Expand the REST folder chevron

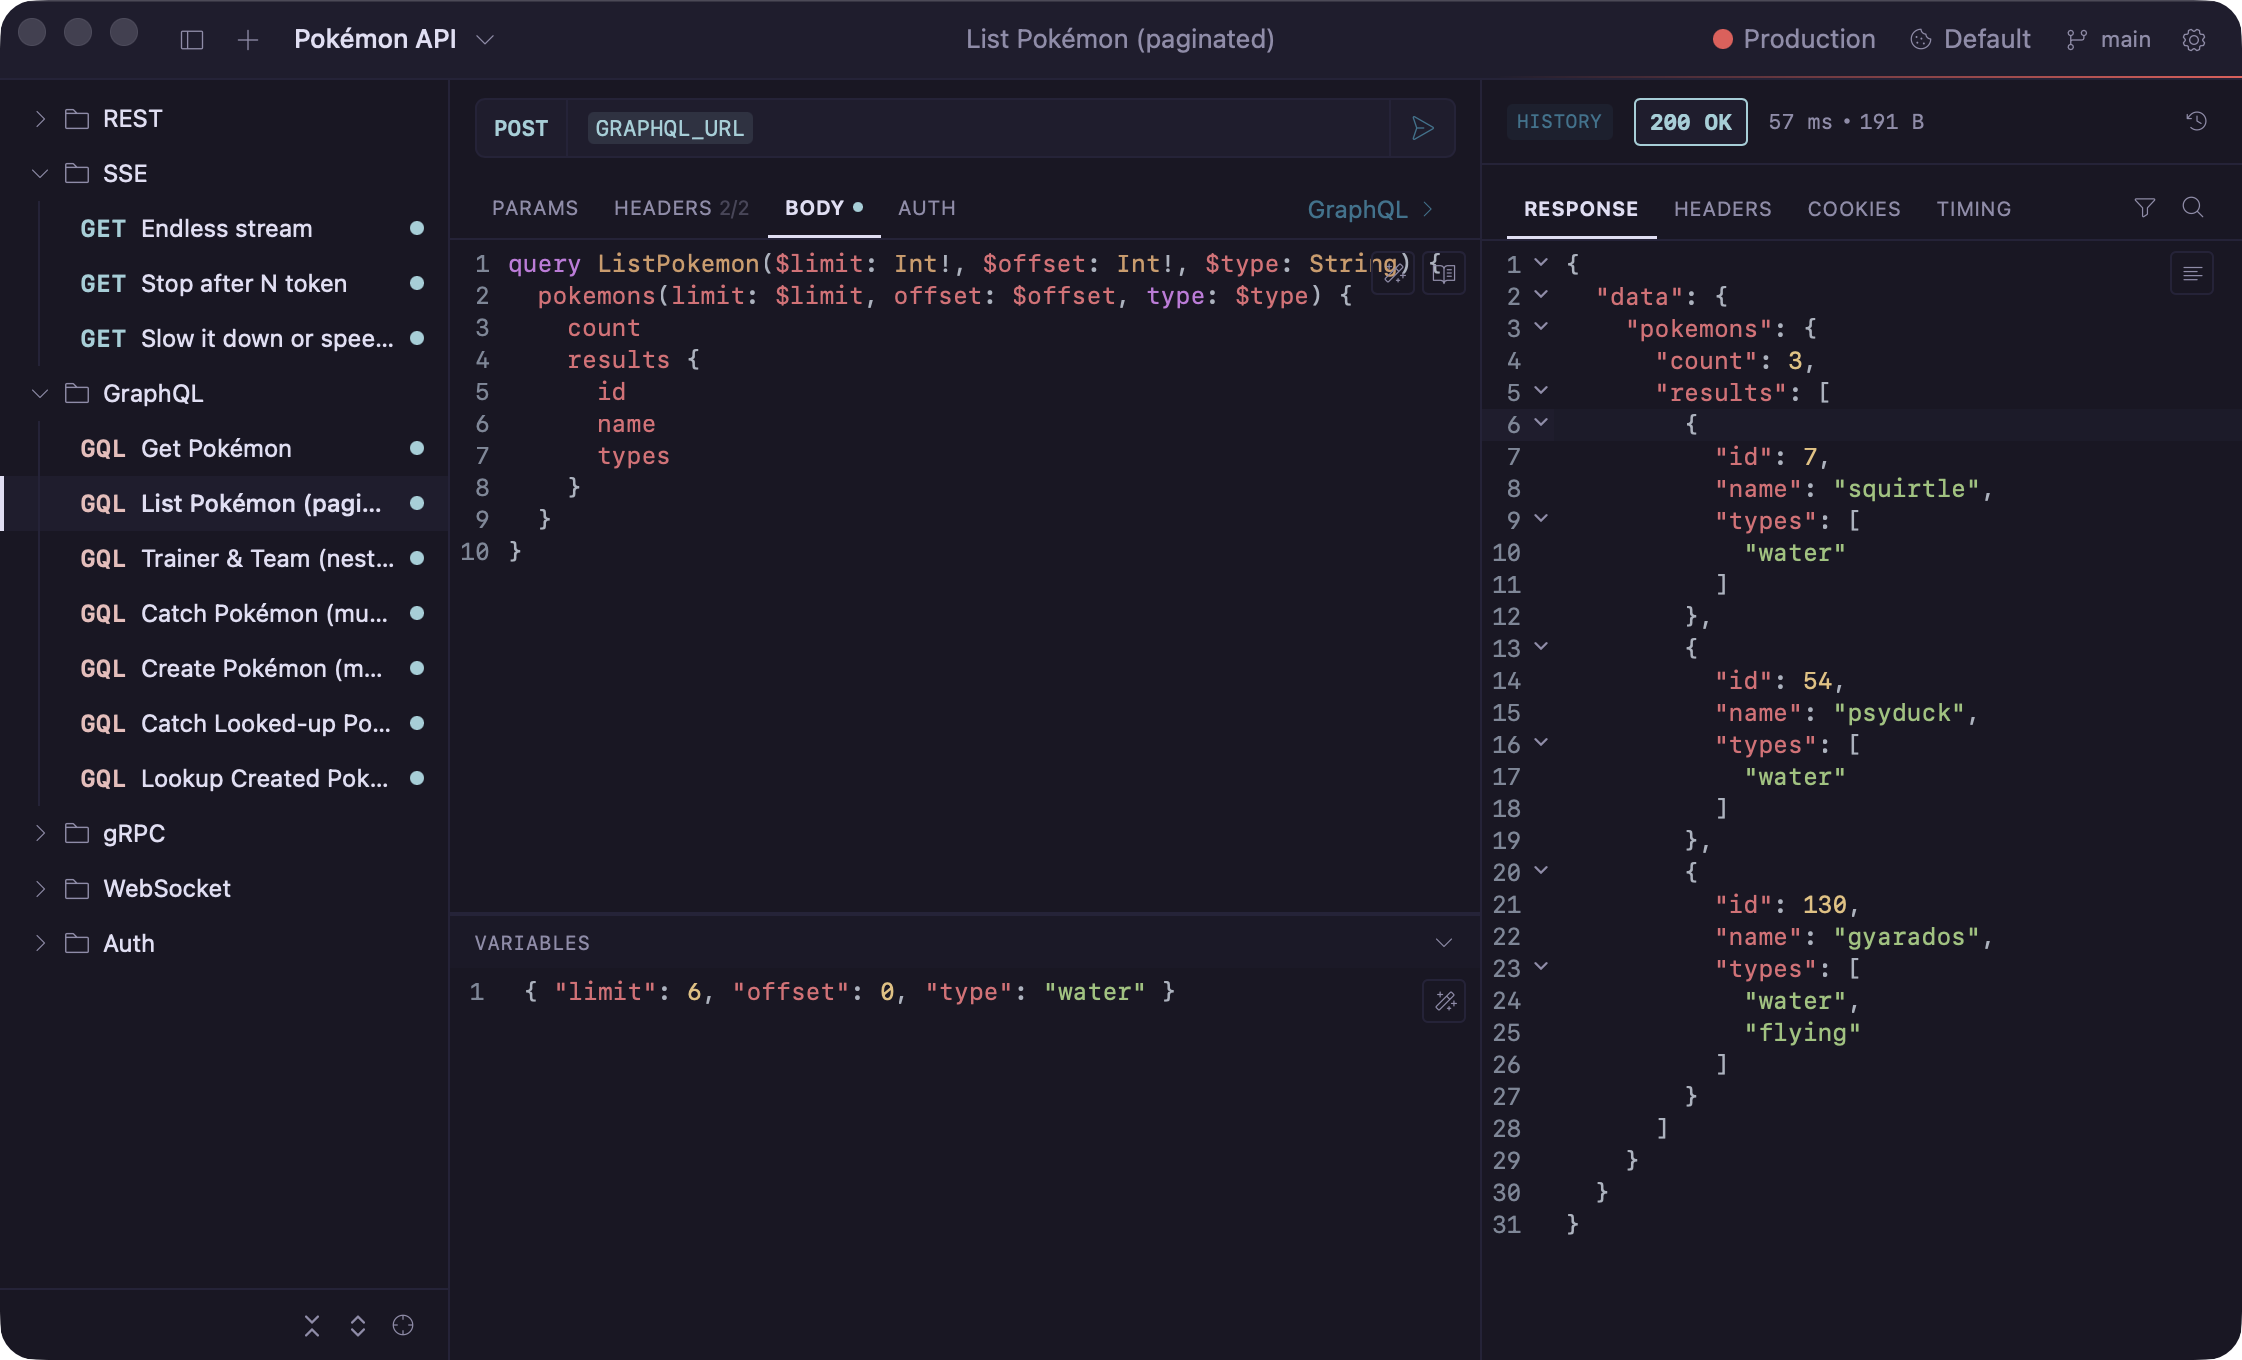point(40,119)
